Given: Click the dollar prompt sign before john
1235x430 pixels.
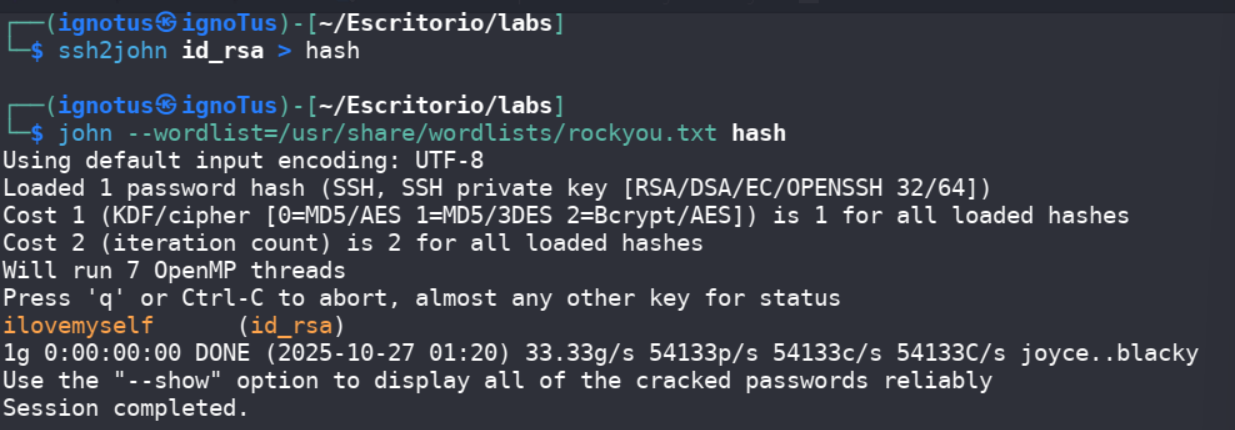Looking at the screenshot, I should tap(38, 133).
